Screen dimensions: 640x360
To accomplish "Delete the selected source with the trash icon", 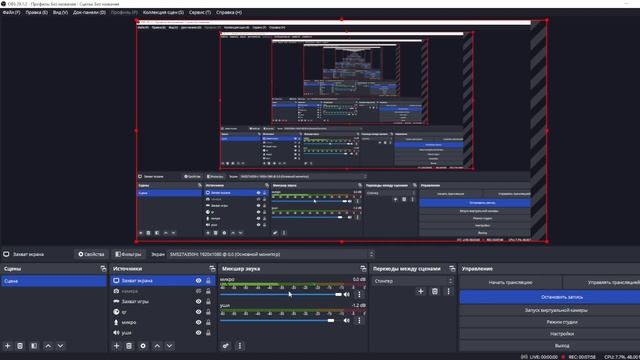I will coord(129,346).
